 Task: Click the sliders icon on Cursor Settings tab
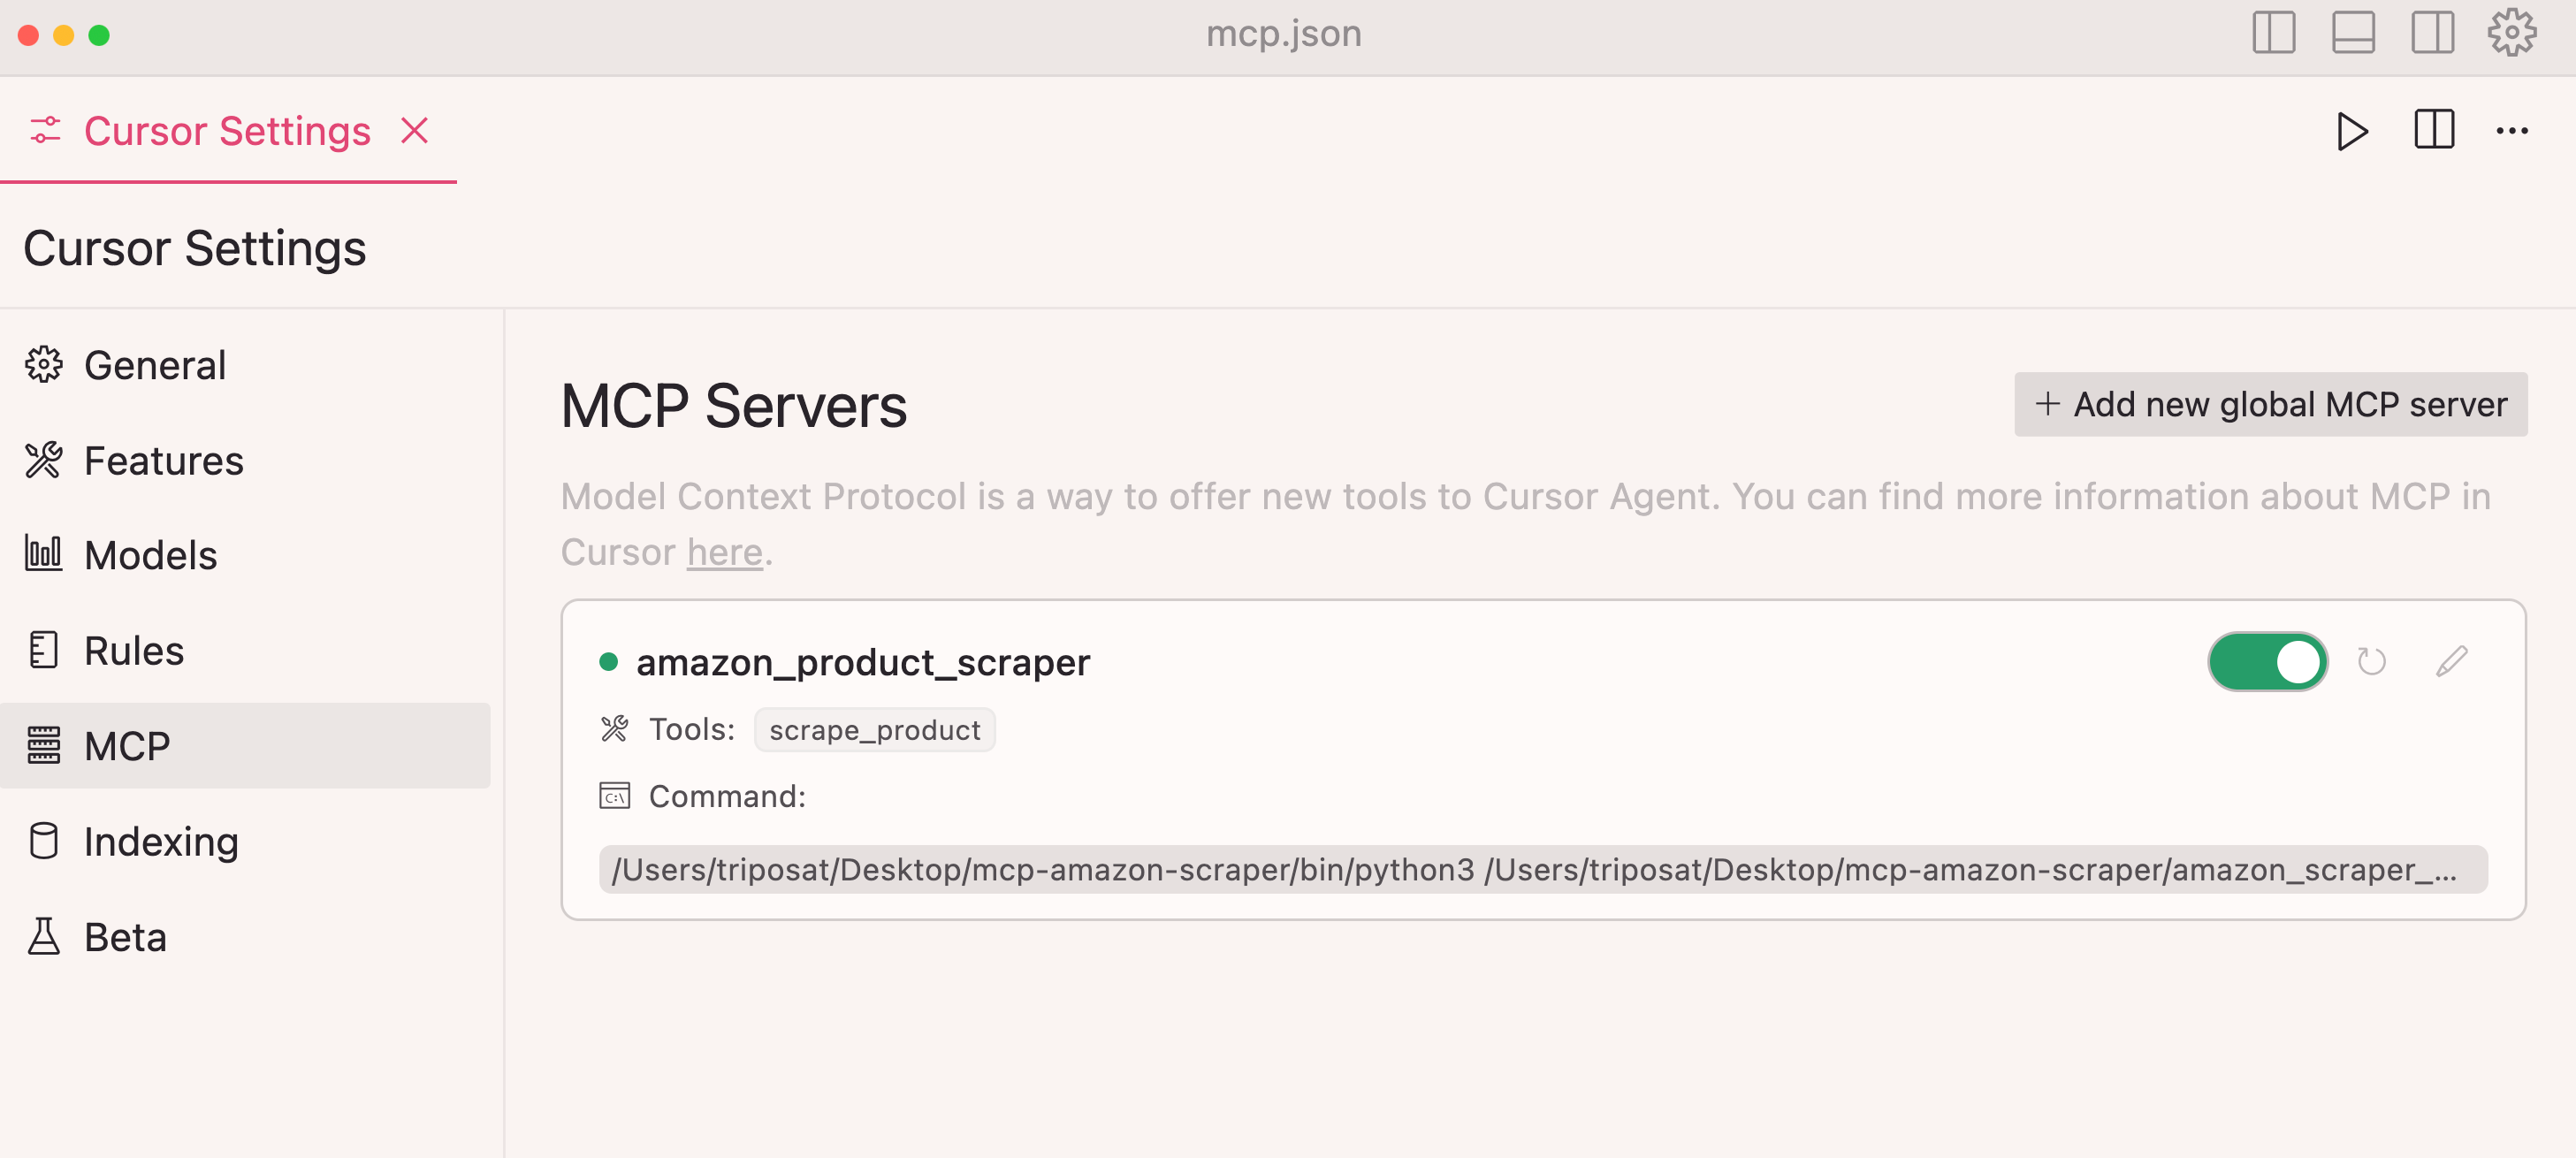tap(45, 131)
